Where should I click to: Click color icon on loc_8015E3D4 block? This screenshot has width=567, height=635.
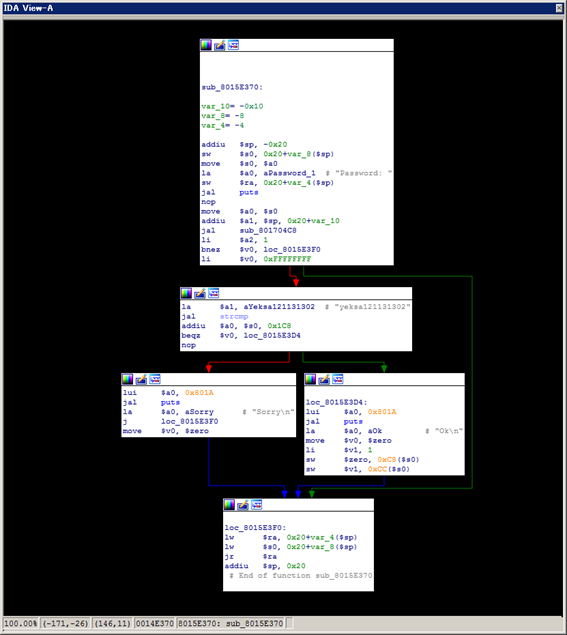click(310, 379)
